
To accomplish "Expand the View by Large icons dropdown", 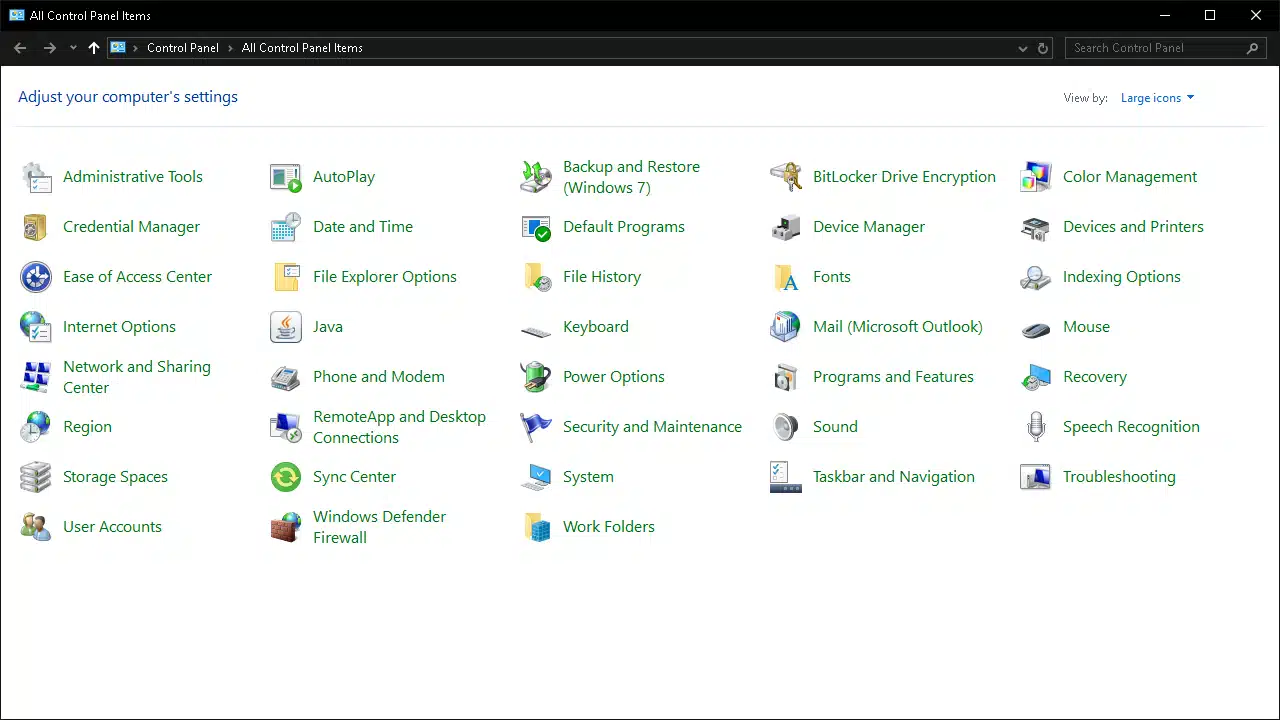I will tap(1157, 98).
